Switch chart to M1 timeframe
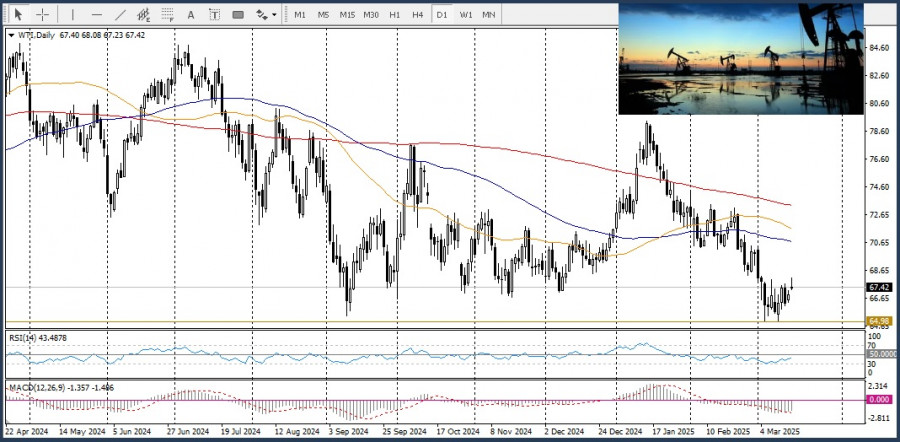This screenshot has width=900, height=442. click(x=300, y=15)
